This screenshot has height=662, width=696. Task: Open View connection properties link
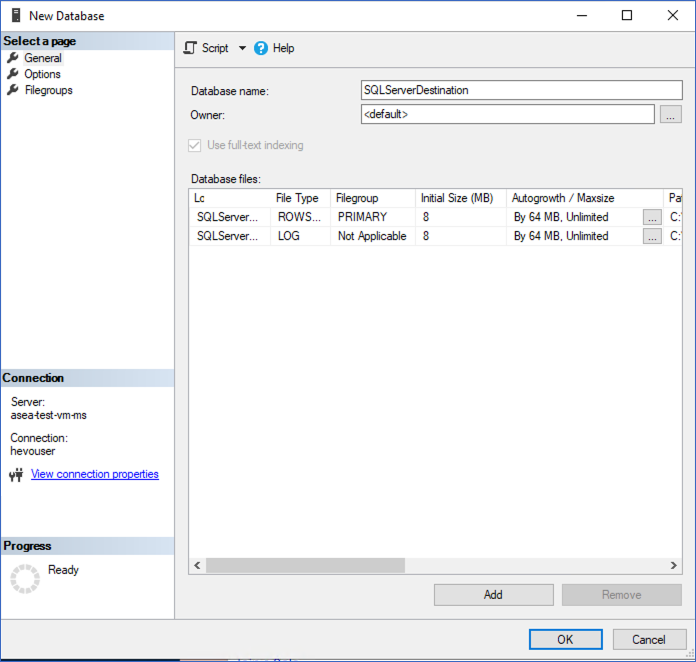click(95, 474)
